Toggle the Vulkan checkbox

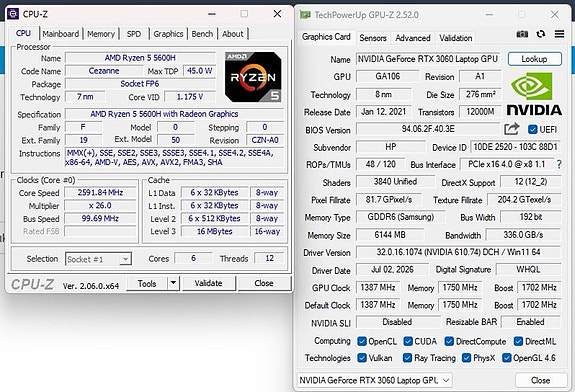pos(362,358)
